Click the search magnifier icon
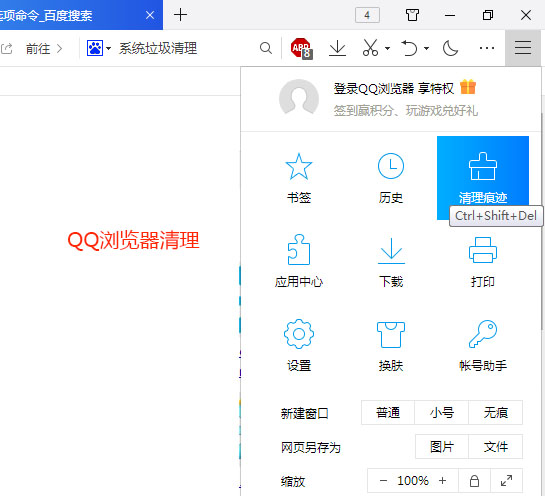 (266, 48)
